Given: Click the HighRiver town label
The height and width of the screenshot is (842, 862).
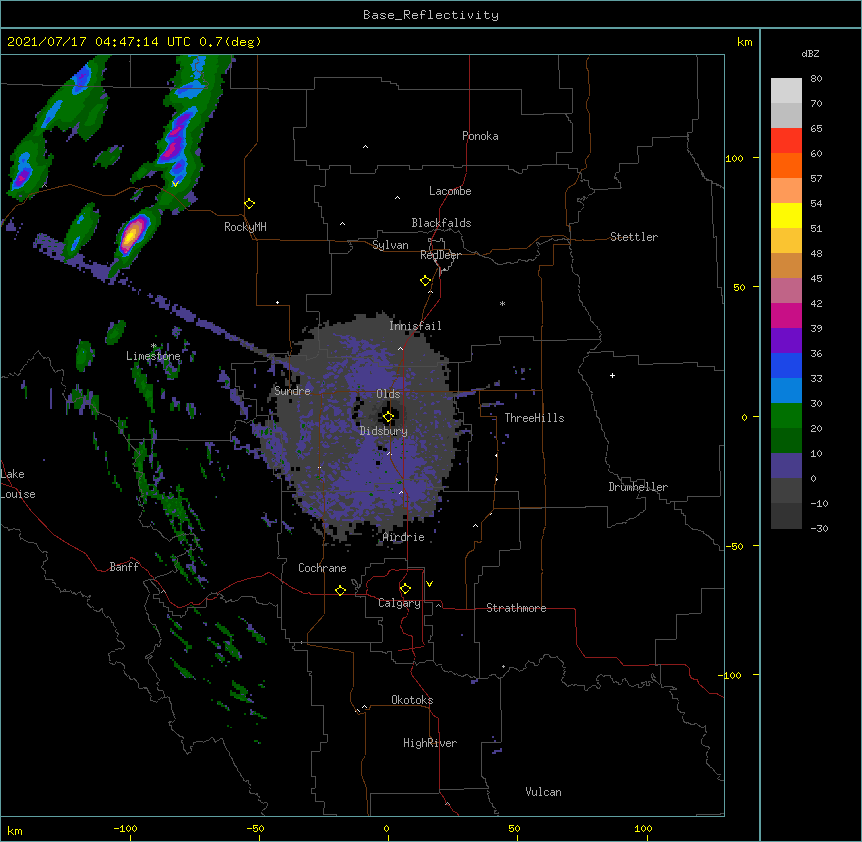Looking at the screenshot, I should click(x=430, y=743).
